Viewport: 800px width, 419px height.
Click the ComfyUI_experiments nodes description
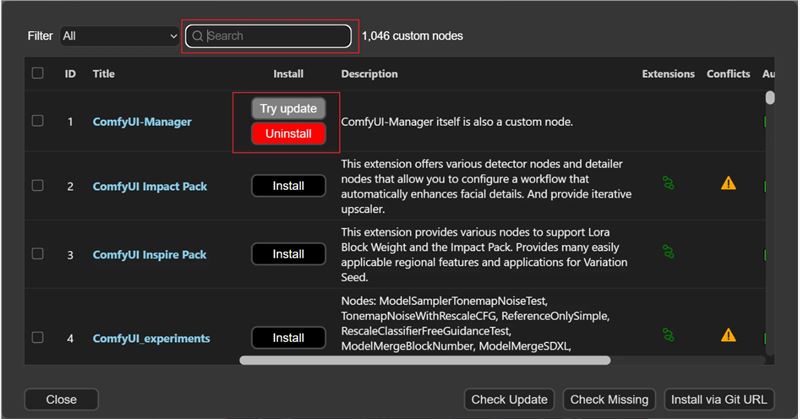475,324
